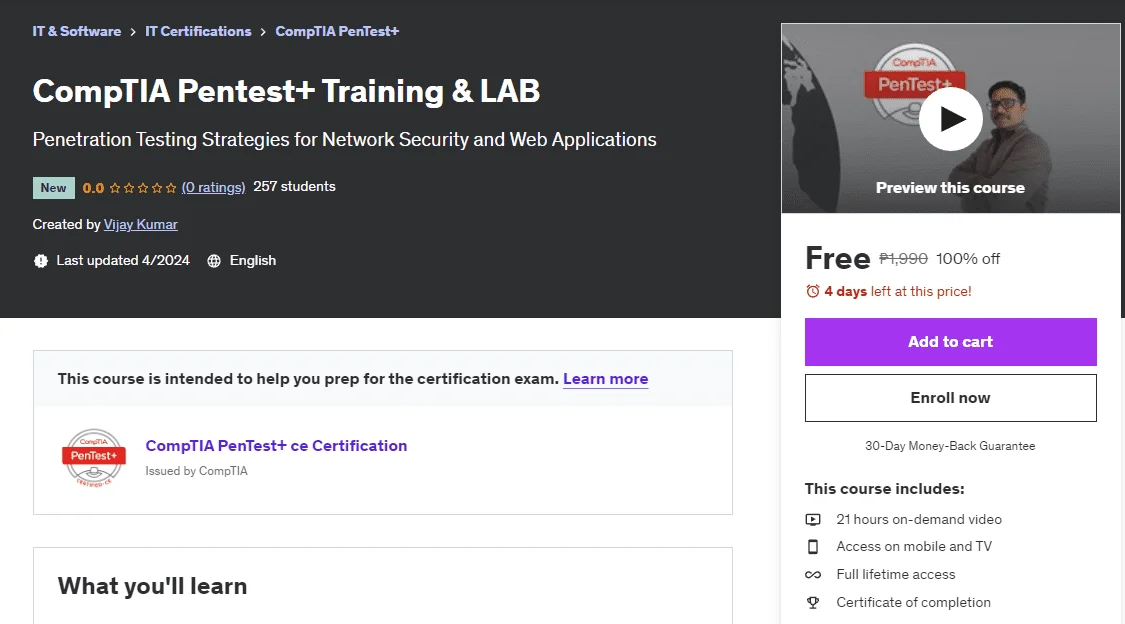
Task: Open the Learn more certification link
Action: (x=606, y=379)
